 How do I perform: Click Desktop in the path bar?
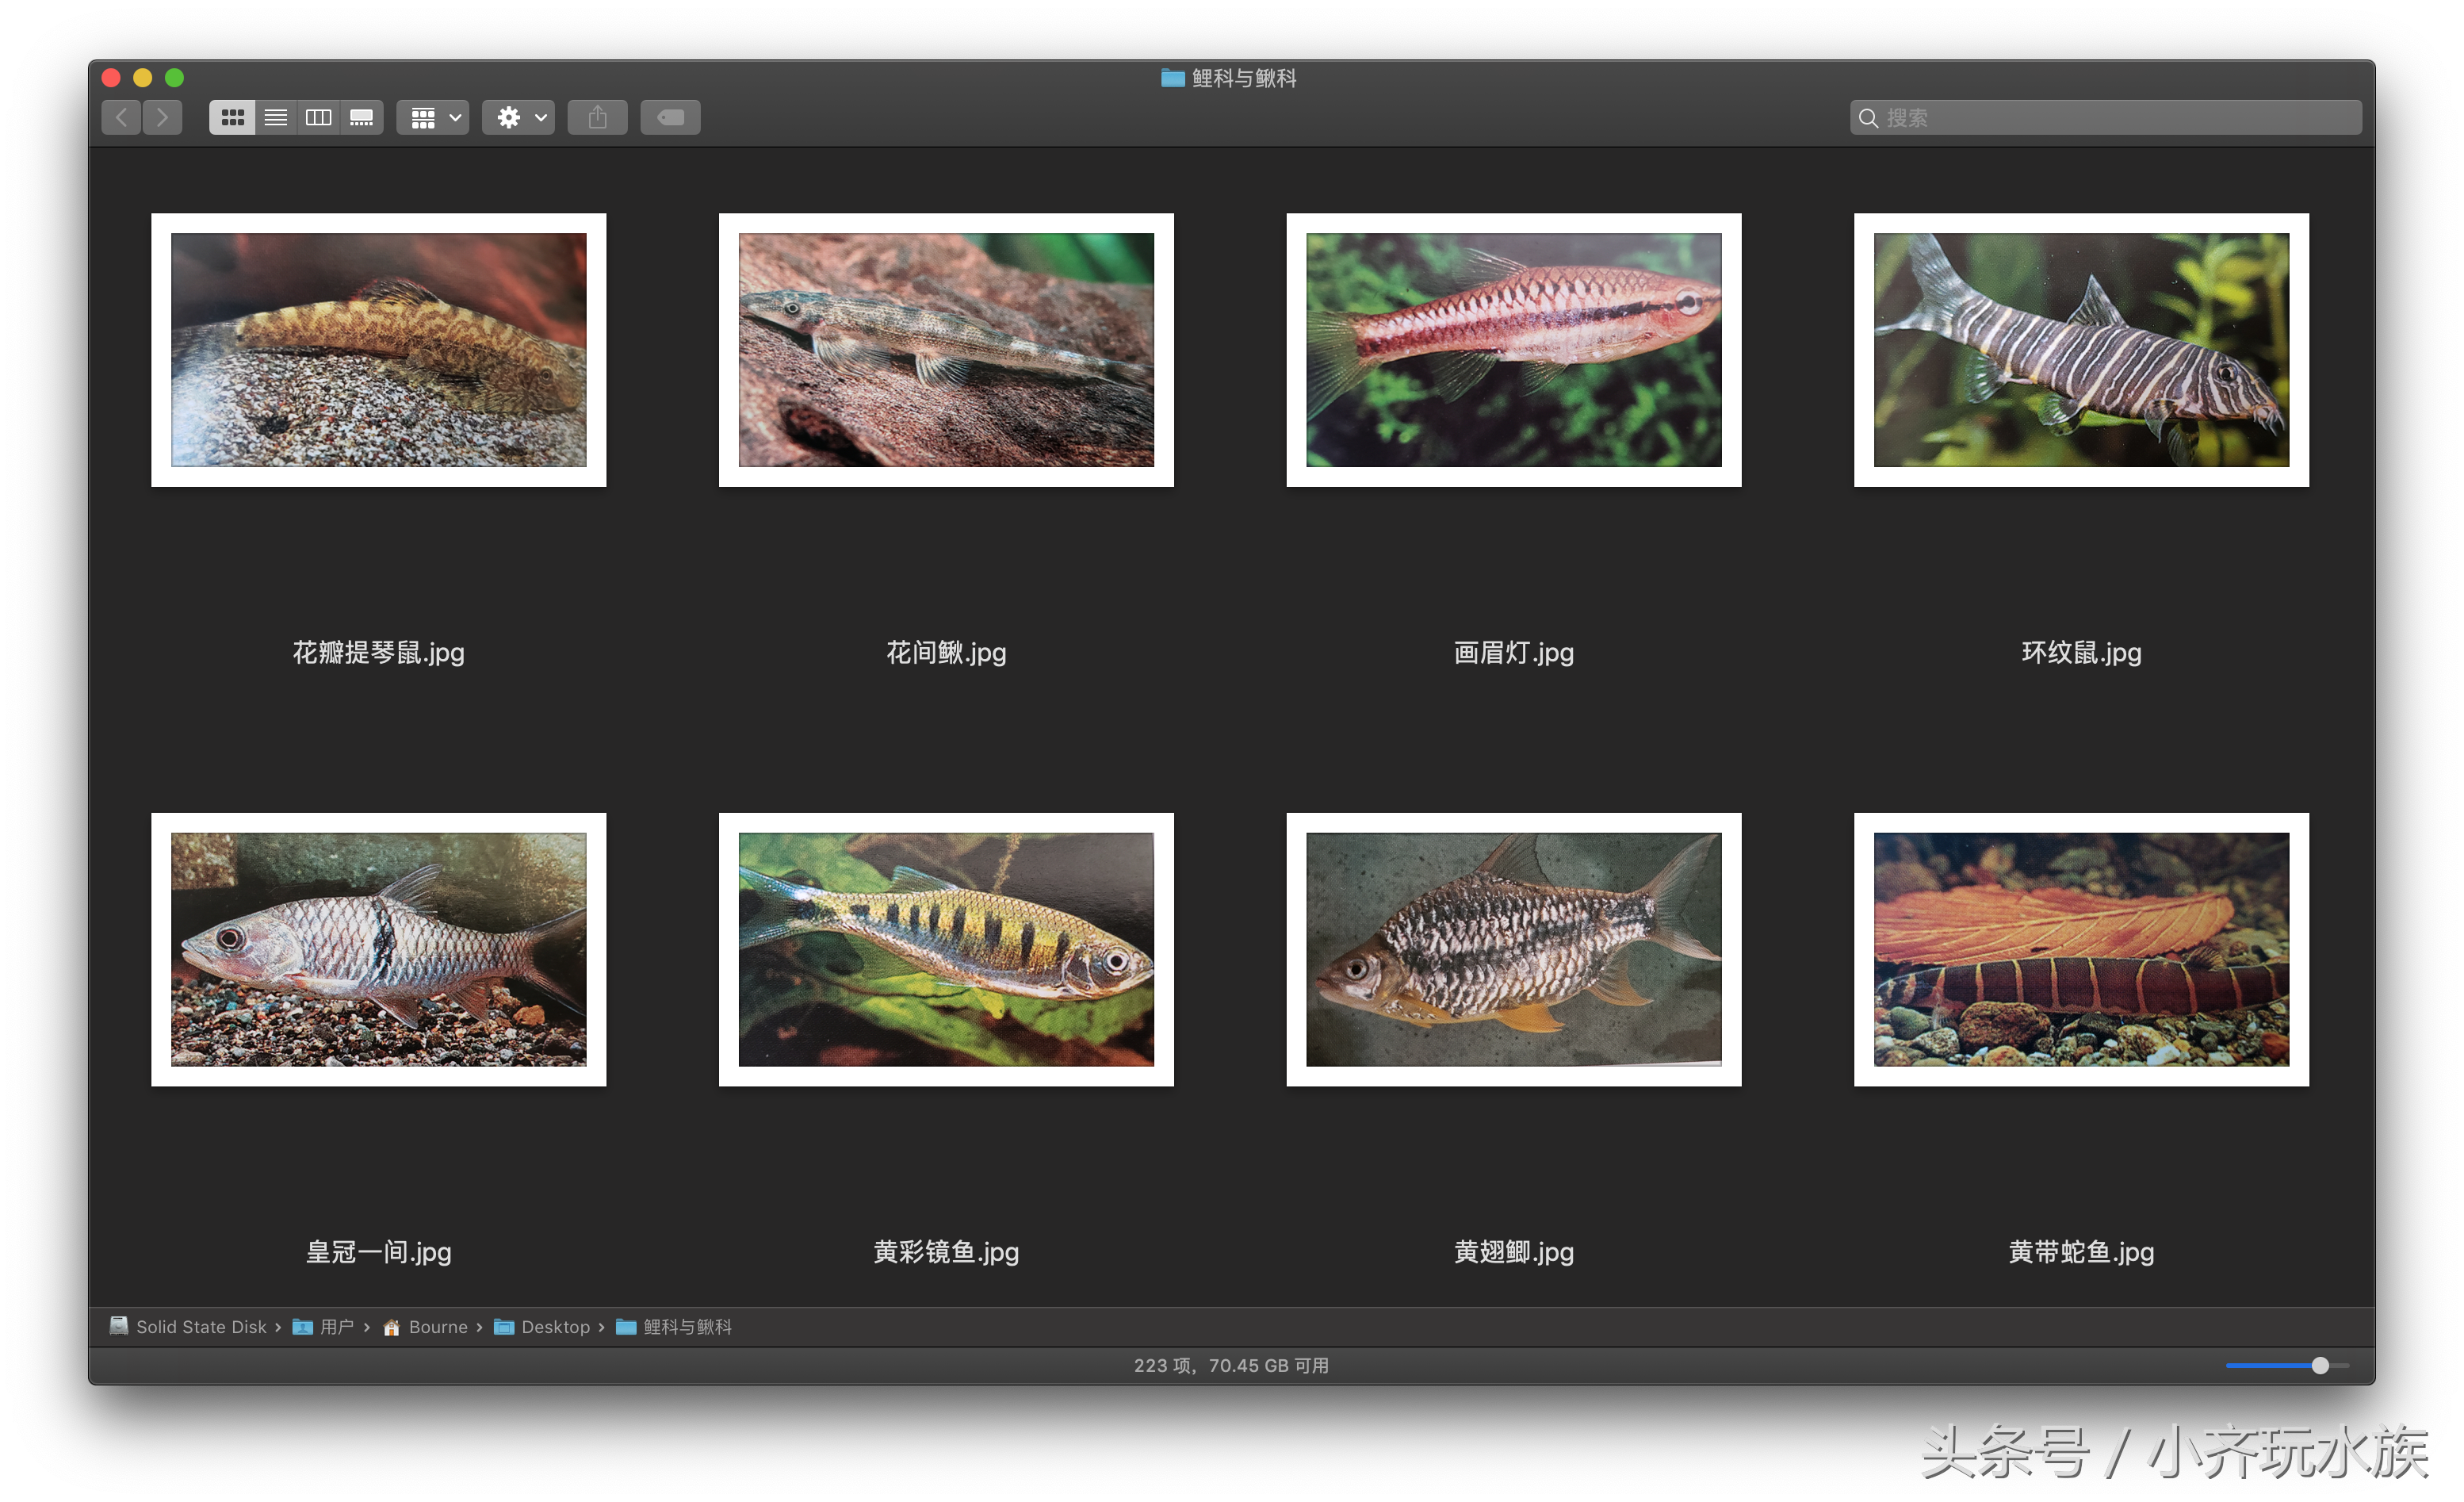click(x=543, y=1327)
